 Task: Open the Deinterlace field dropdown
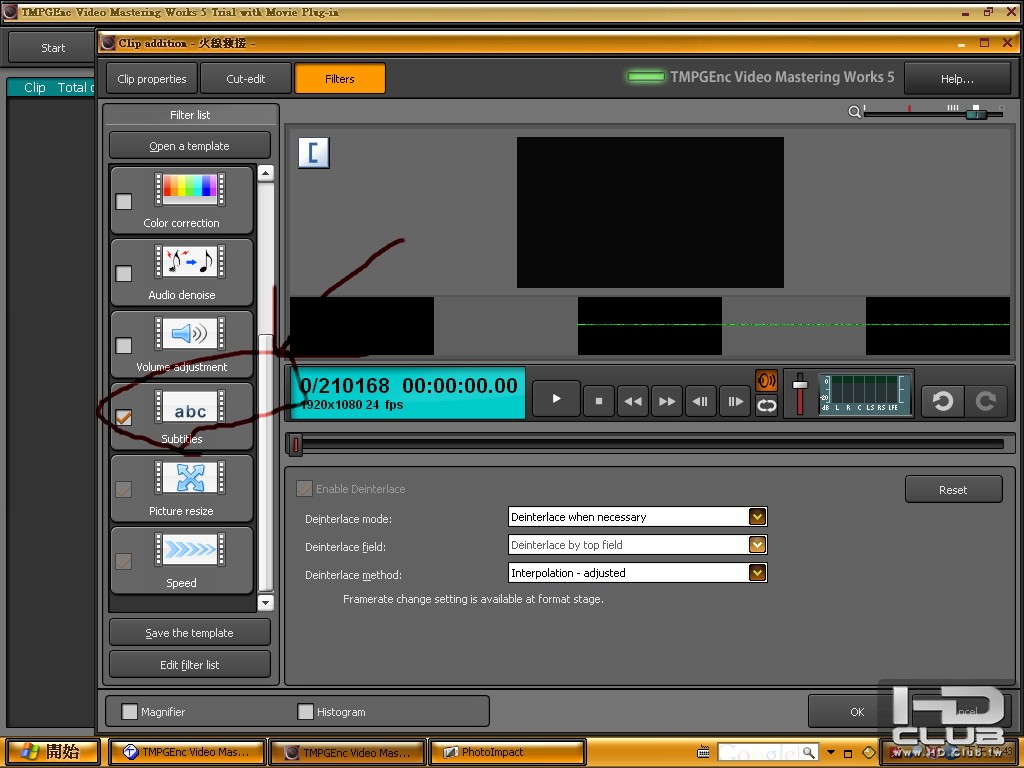pos(757,545)
